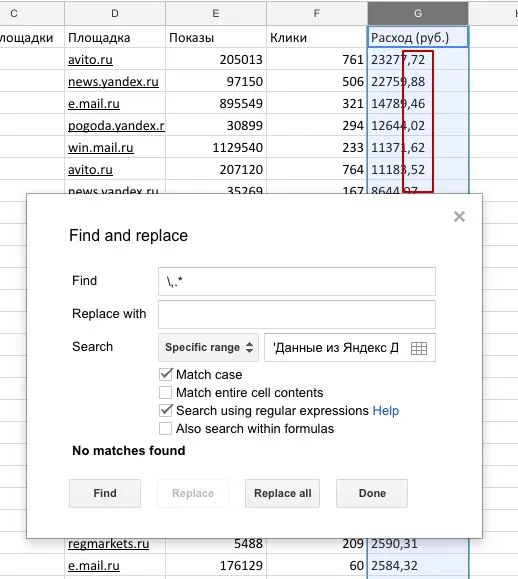The image size is (518, 579).
Task: Click the Replace all button
Action: [282, 493]
